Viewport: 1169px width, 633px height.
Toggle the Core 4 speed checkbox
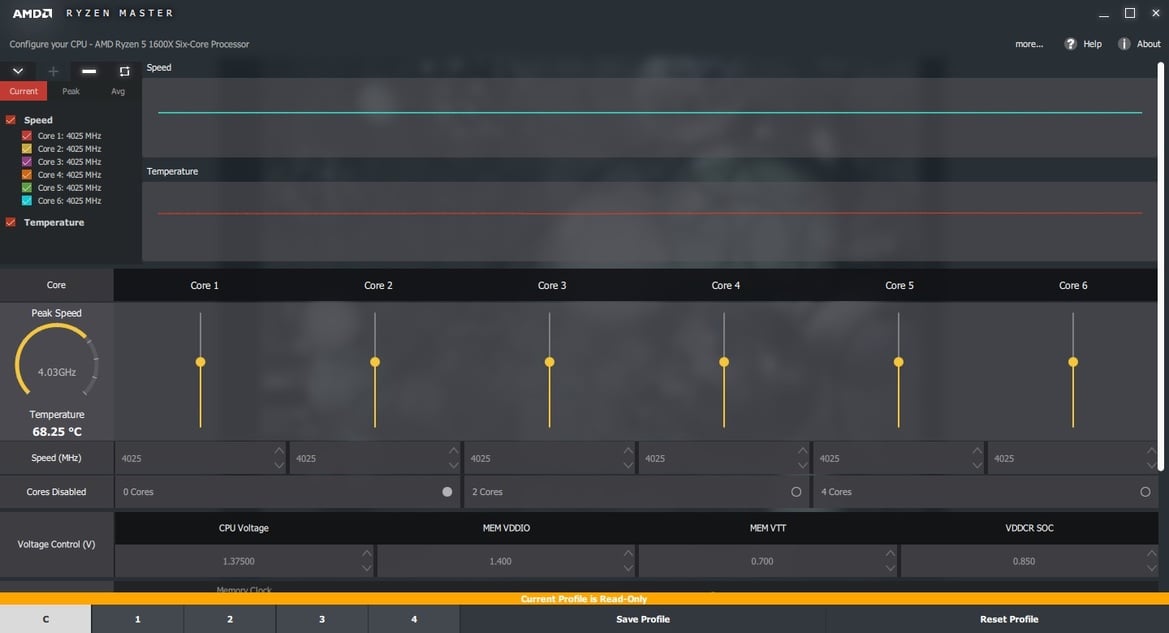click(27, 174)
